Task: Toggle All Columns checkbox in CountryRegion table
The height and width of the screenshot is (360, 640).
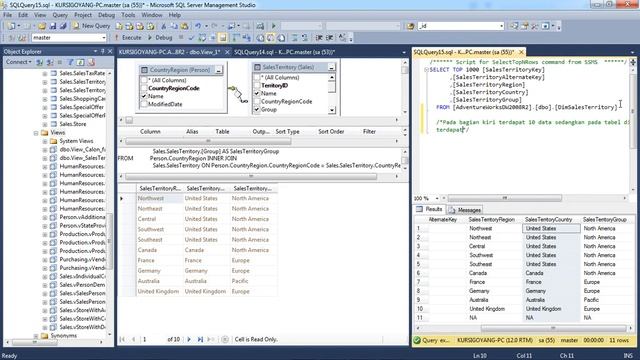Action: (144, 80)
